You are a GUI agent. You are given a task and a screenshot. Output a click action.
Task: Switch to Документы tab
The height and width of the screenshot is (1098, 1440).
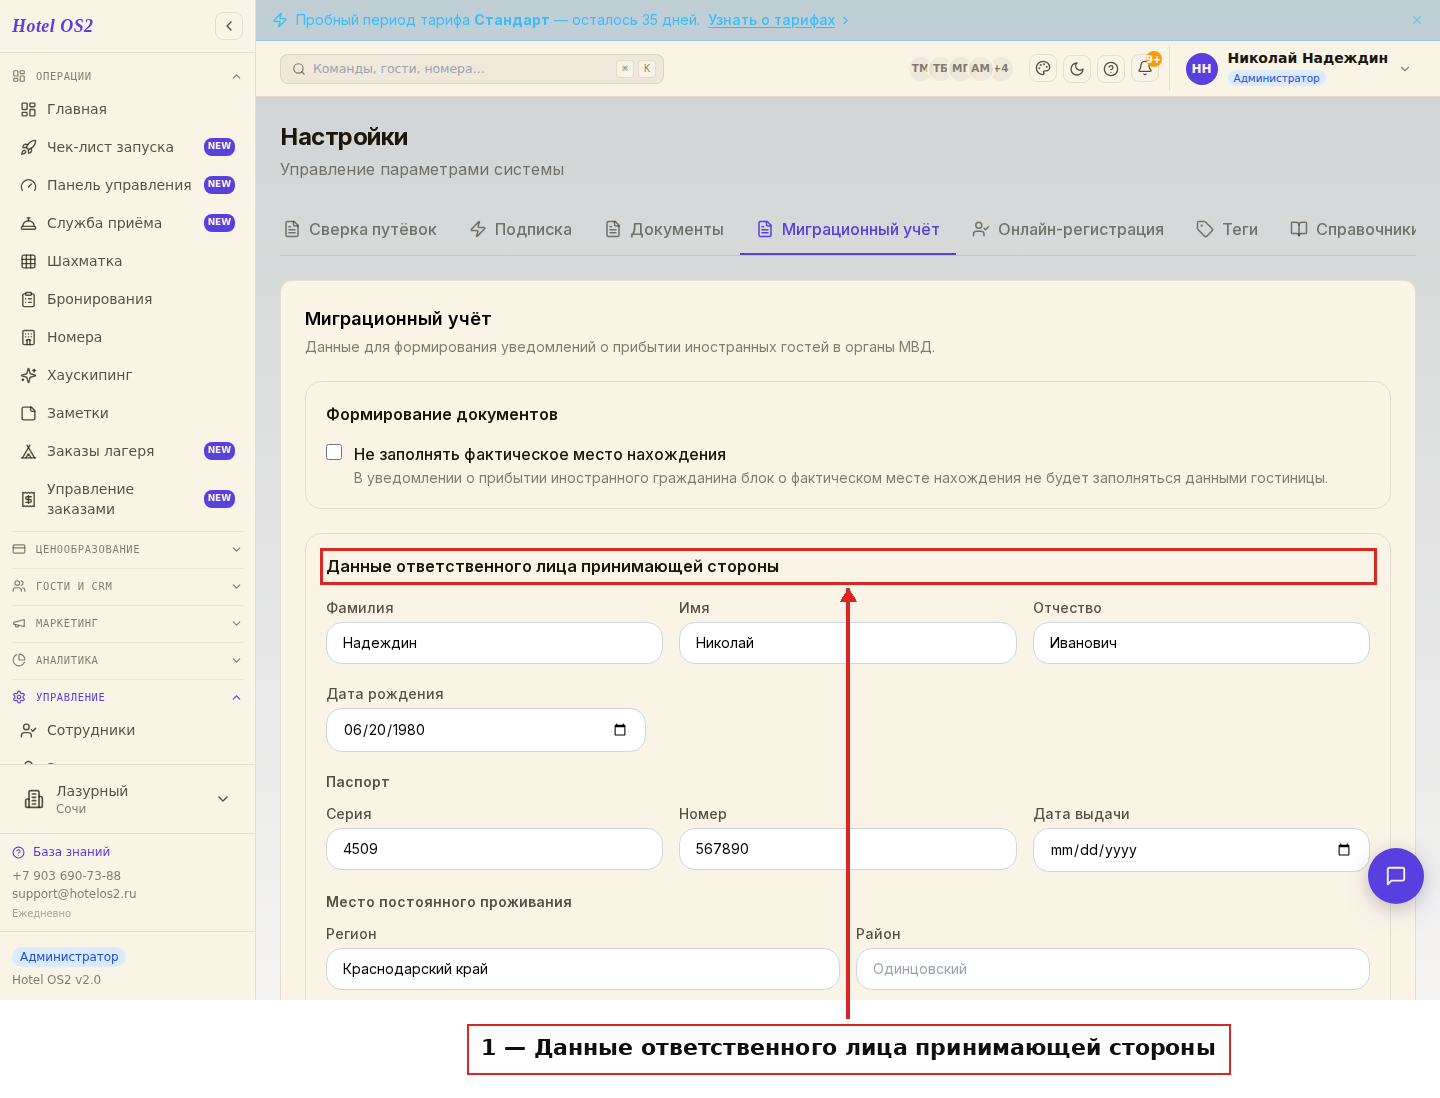[x=665, y=229]
